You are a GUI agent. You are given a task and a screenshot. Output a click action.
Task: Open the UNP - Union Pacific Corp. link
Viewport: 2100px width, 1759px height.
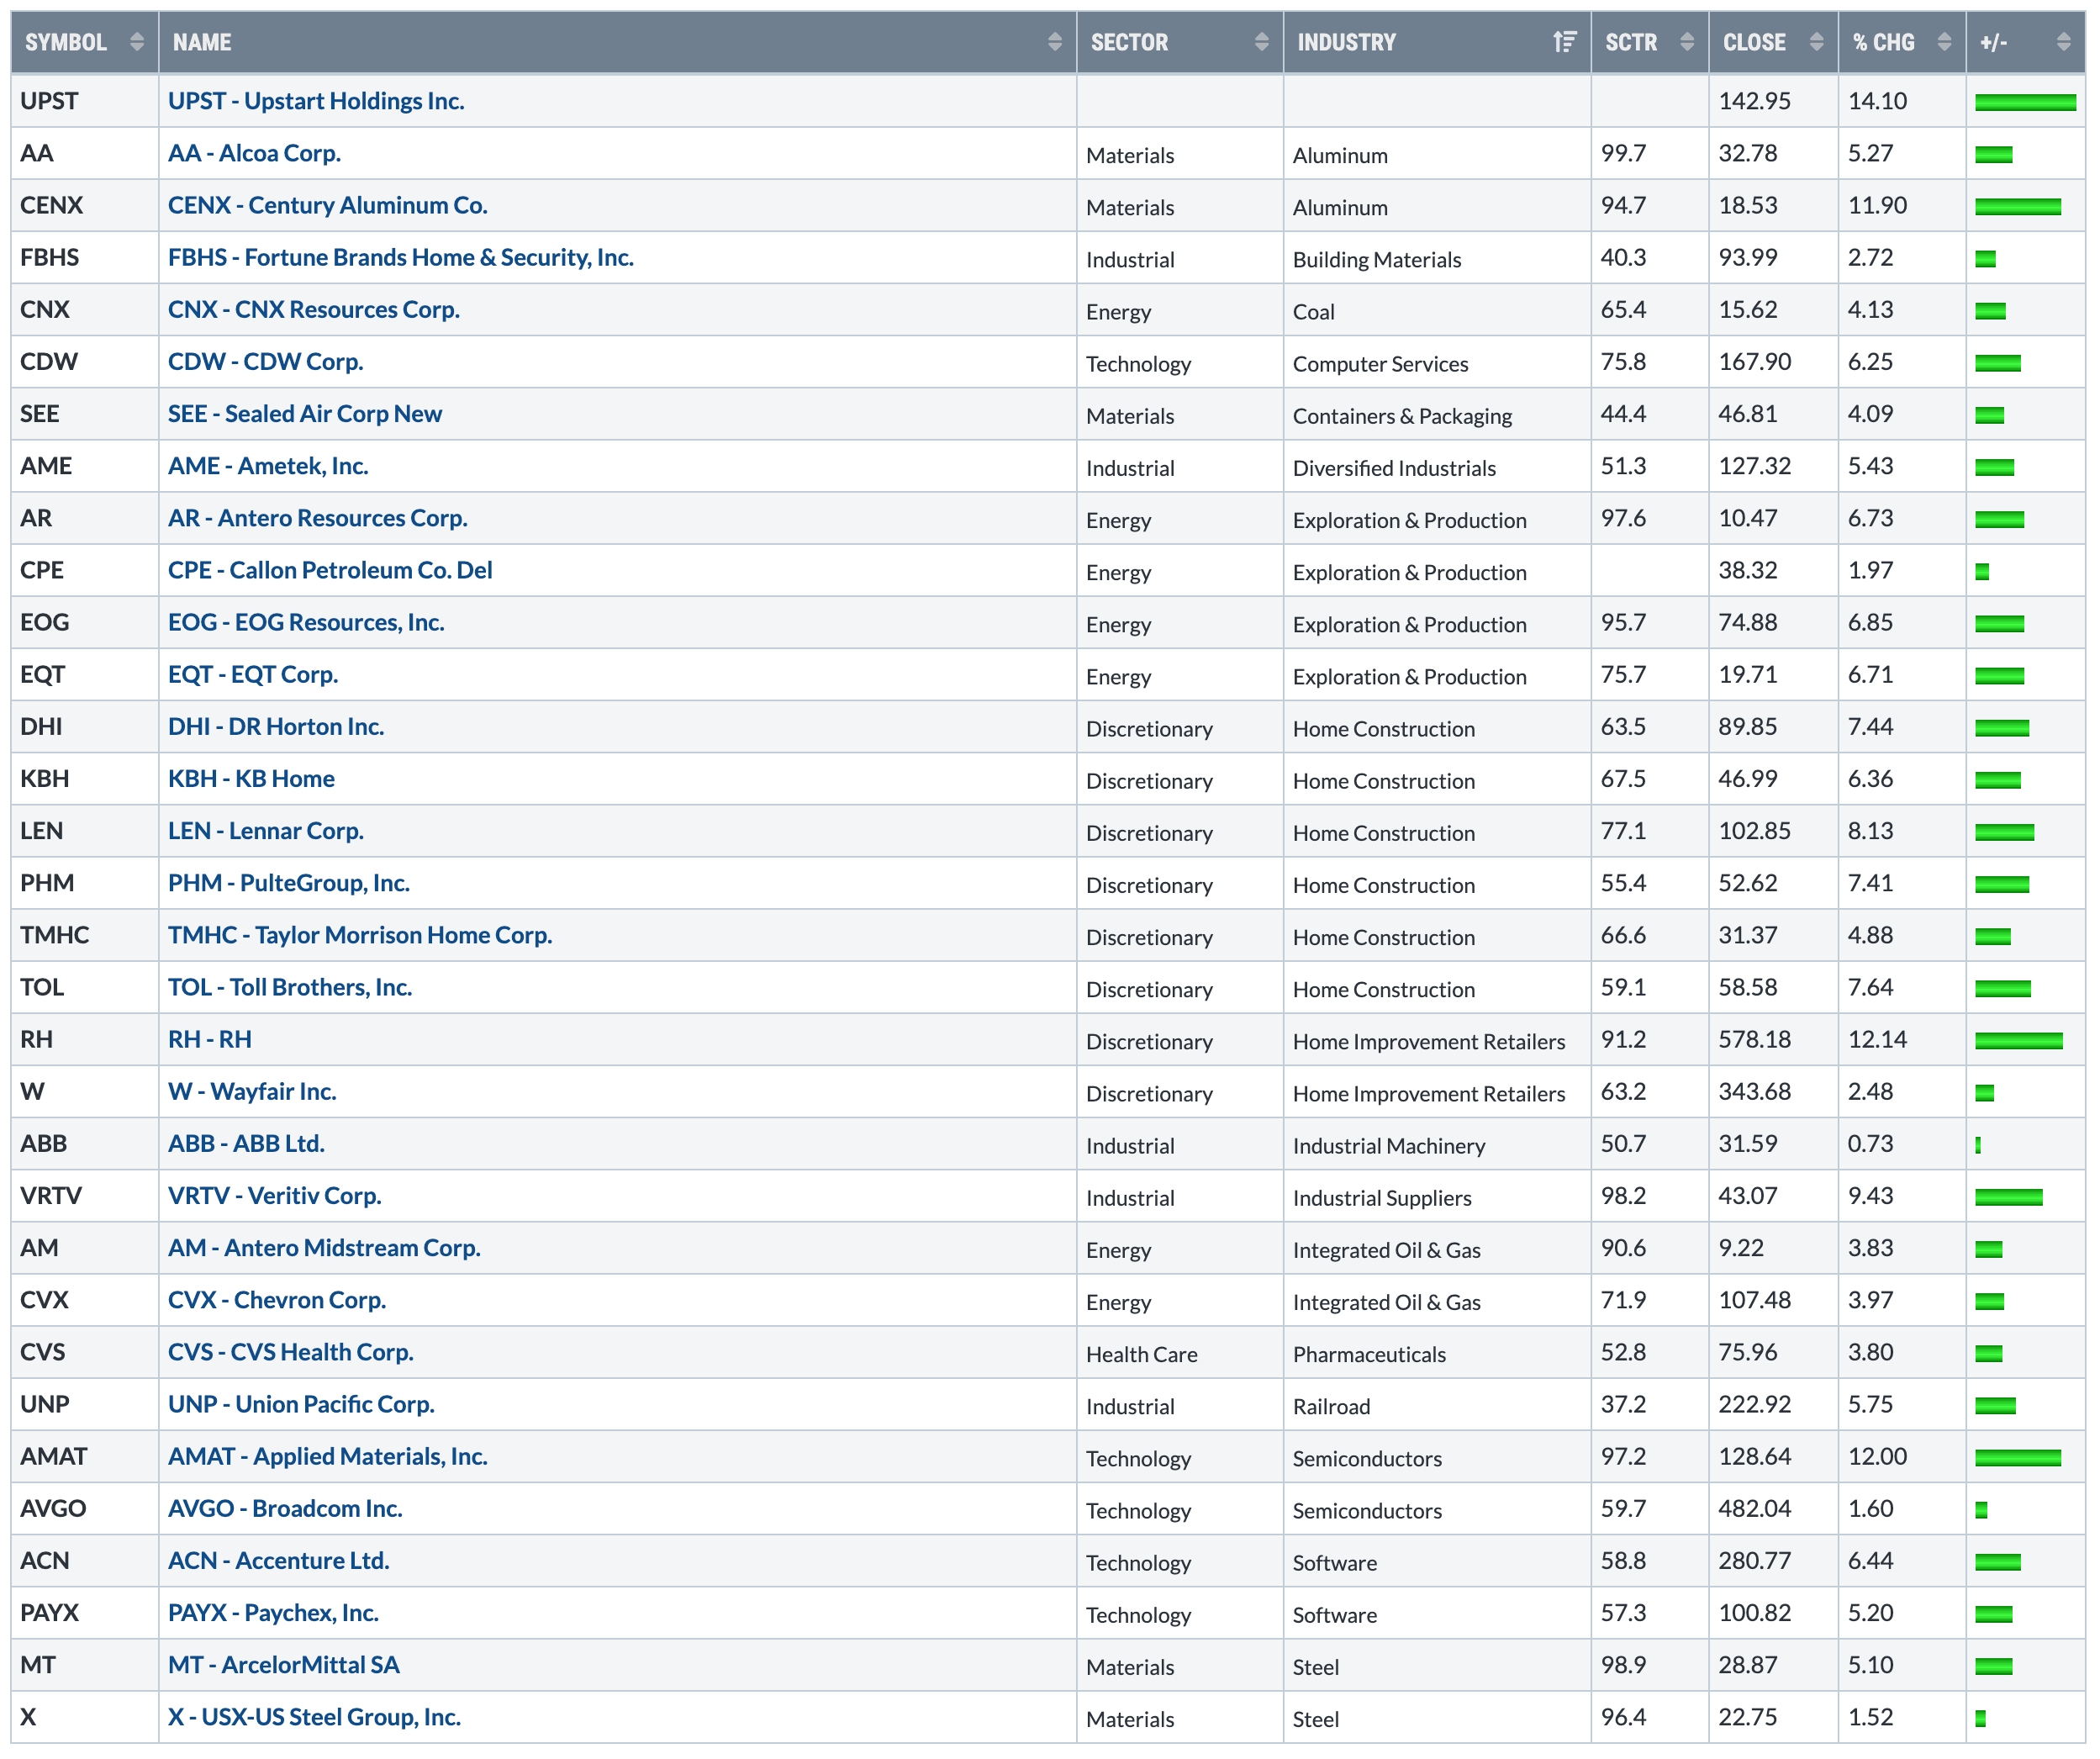(x=301, y=1403)
